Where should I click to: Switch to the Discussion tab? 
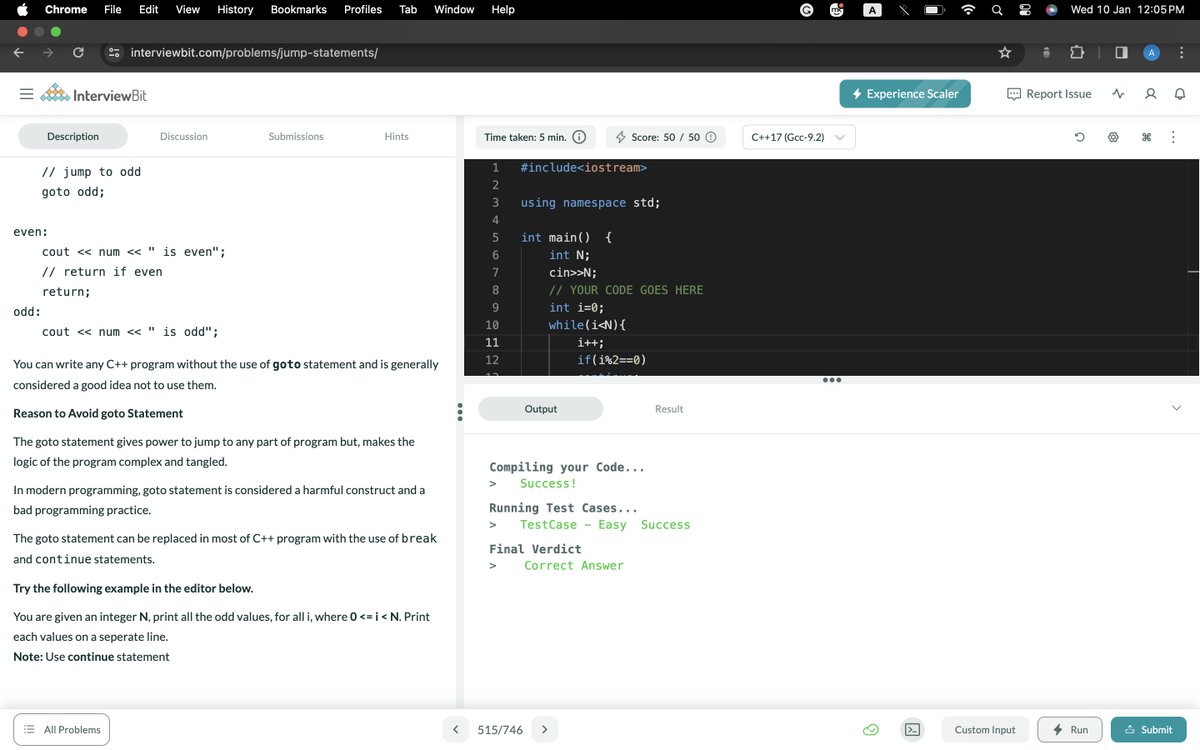184,136
